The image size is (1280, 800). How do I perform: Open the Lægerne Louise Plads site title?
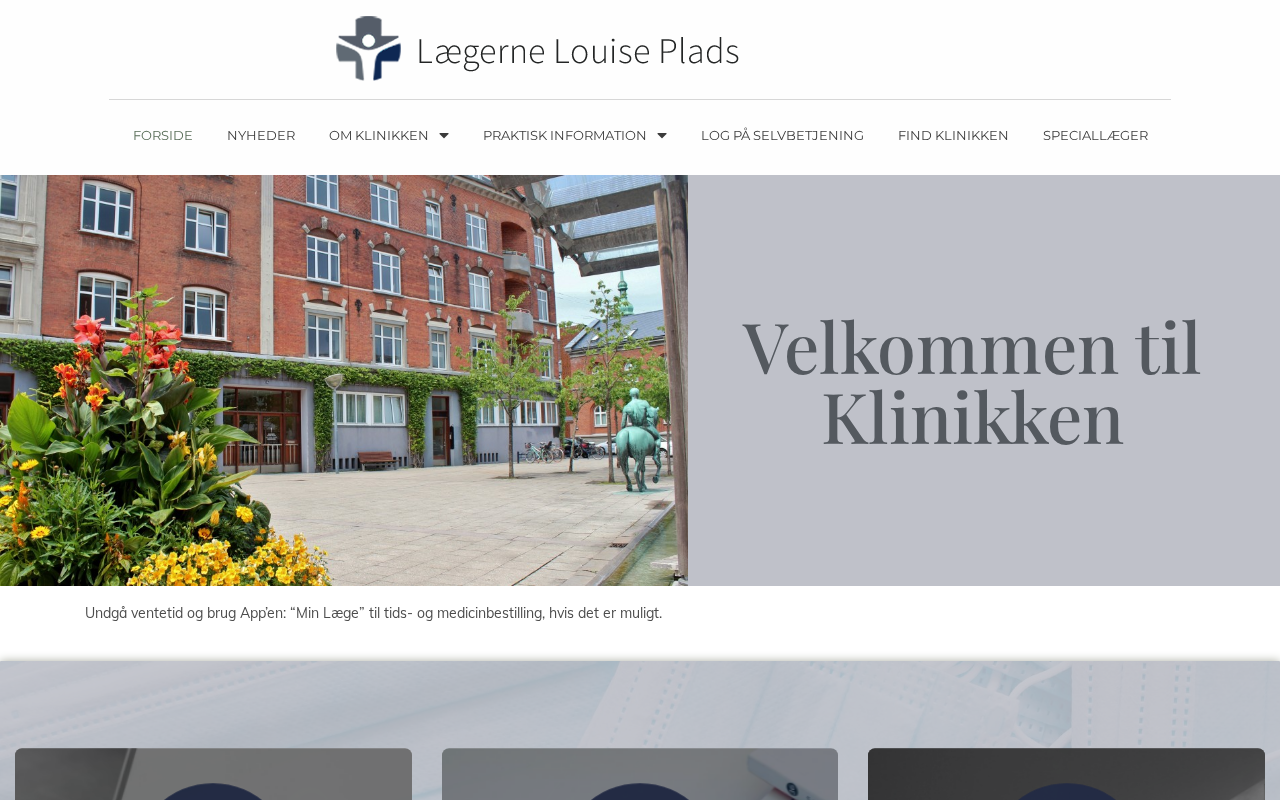click(x=577, y=51)
